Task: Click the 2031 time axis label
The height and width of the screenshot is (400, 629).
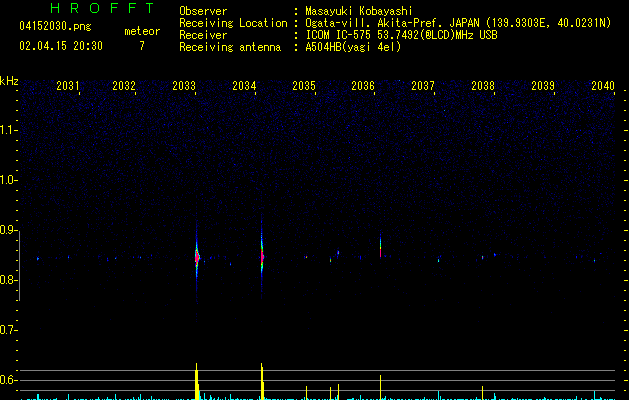Action: point(68,85)
